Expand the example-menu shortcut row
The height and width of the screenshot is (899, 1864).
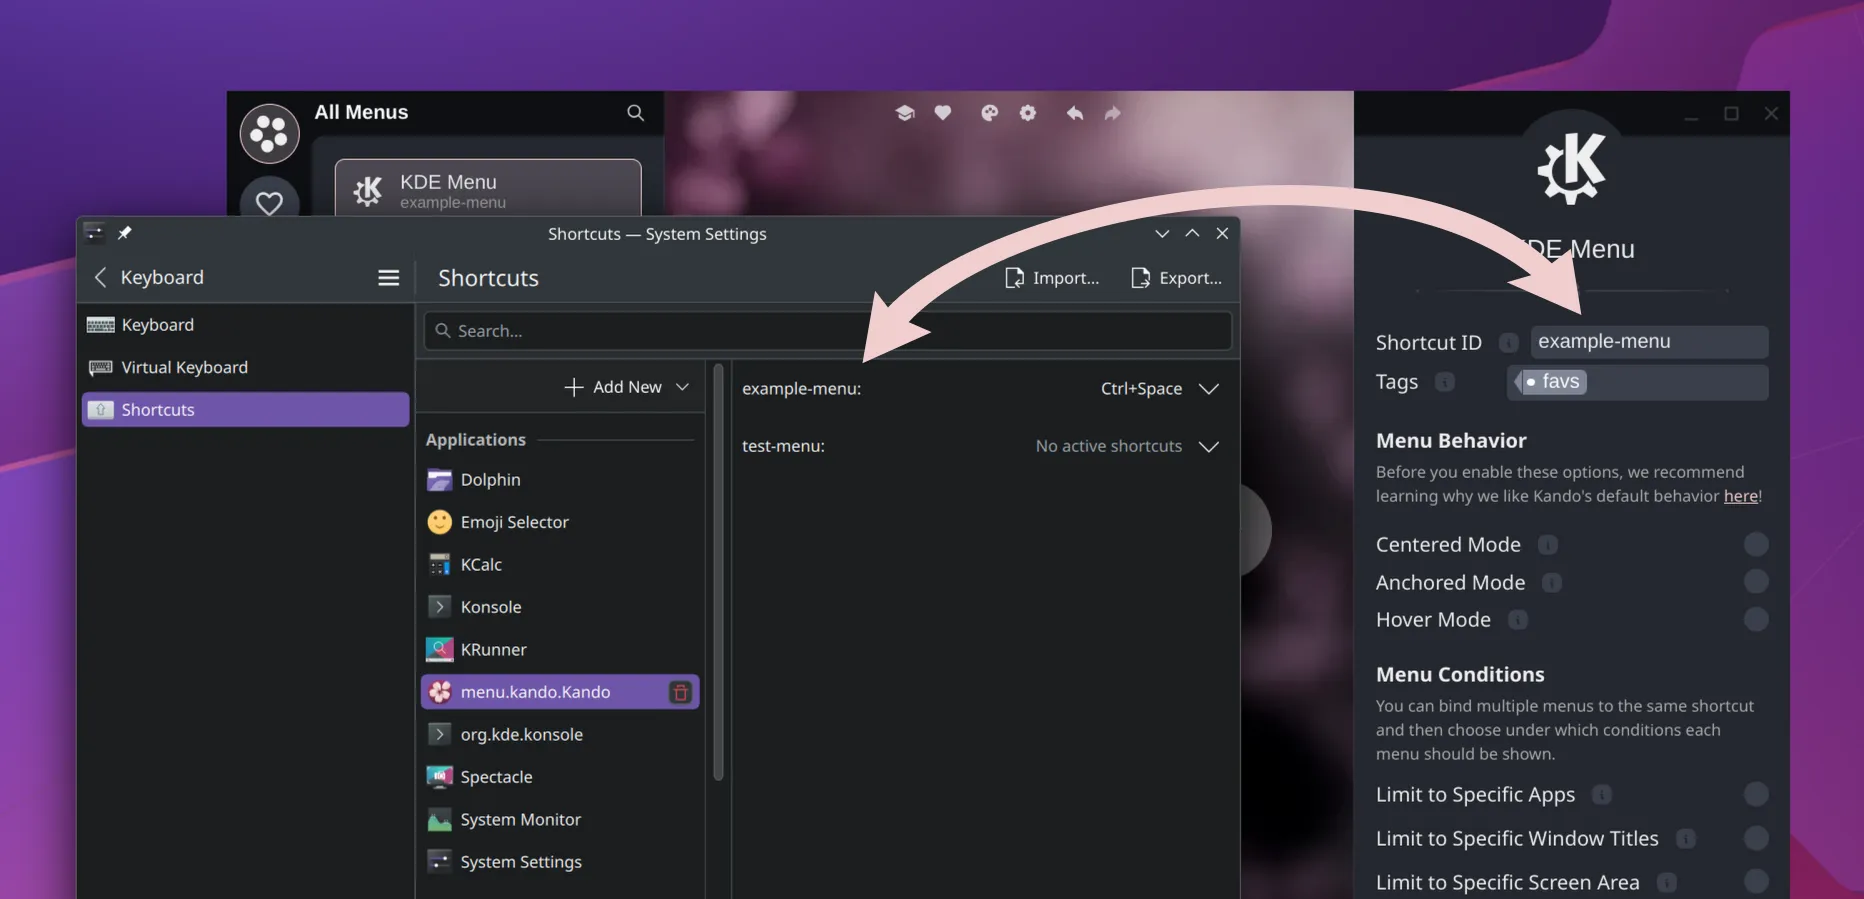click(1209, 389)
